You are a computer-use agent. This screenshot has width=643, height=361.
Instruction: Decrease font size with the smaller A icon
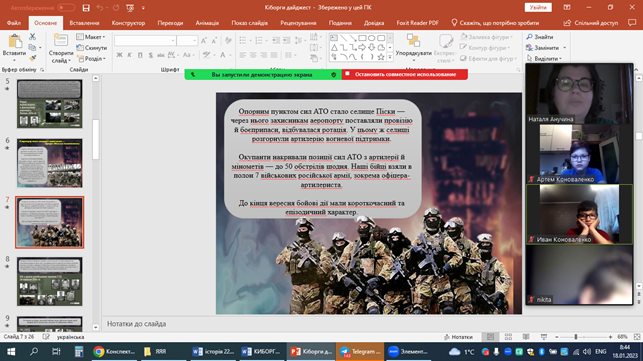[214, 41]
